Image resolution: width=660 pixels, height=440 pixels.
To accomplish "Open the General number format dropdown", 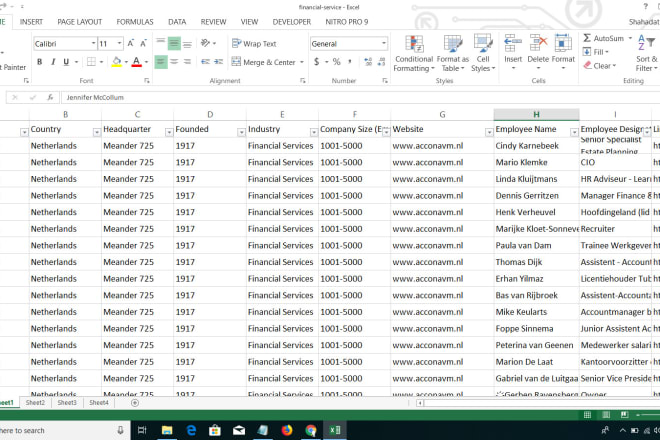I will [x=383, y=43].
